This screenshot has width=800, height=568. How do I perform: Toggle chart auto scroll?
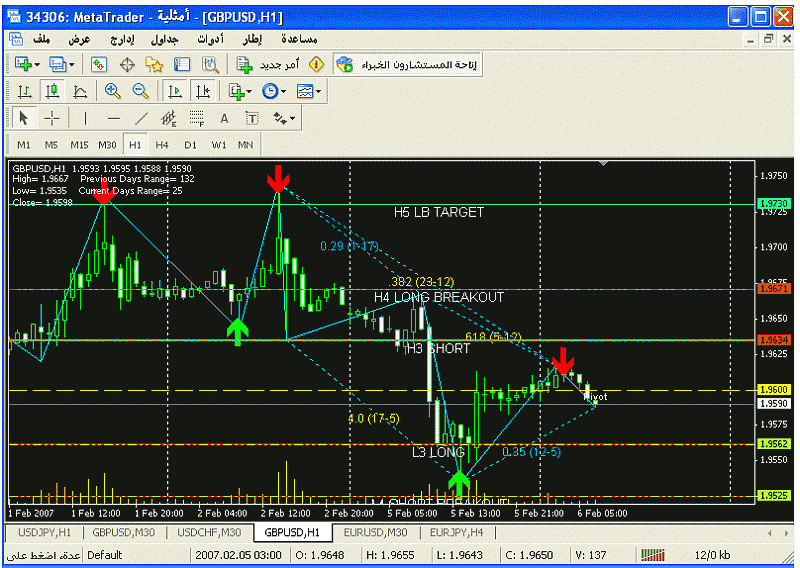(175, 91)
